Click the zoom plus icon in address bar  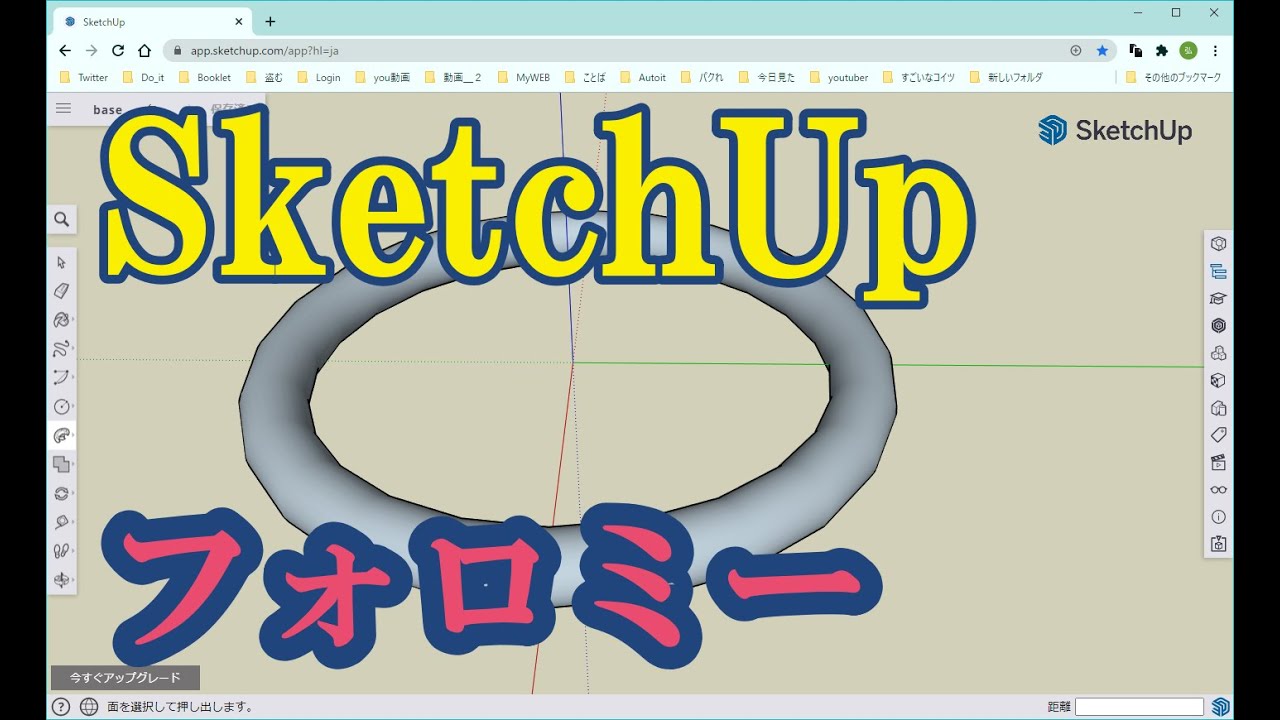tap(1076, 50)
